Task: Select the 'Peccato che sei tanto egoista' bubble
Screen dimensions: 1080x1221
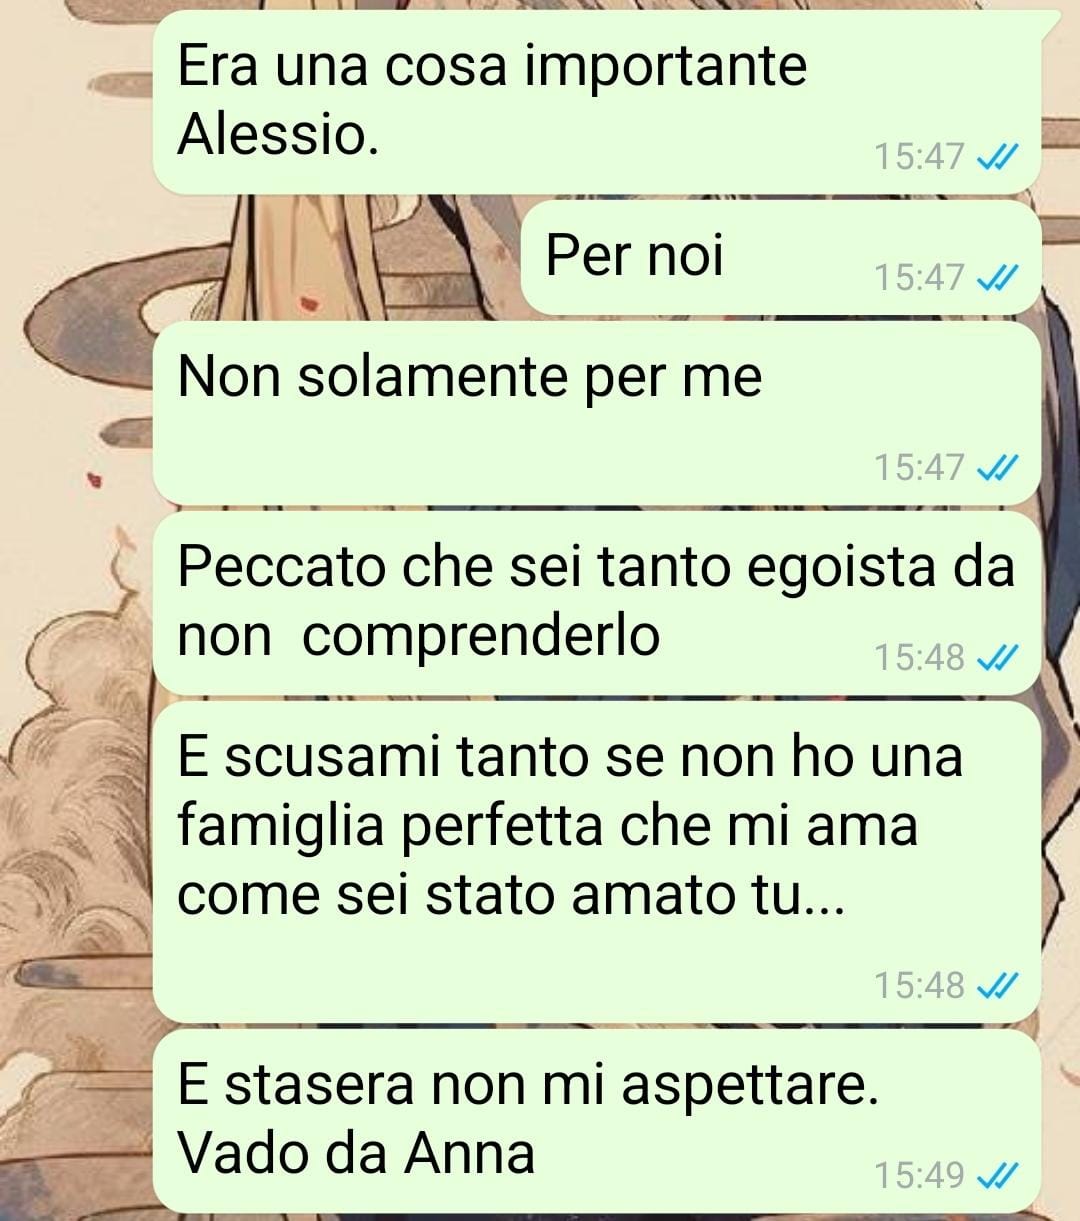Action: pyautogui.click(x=597, y=602)
